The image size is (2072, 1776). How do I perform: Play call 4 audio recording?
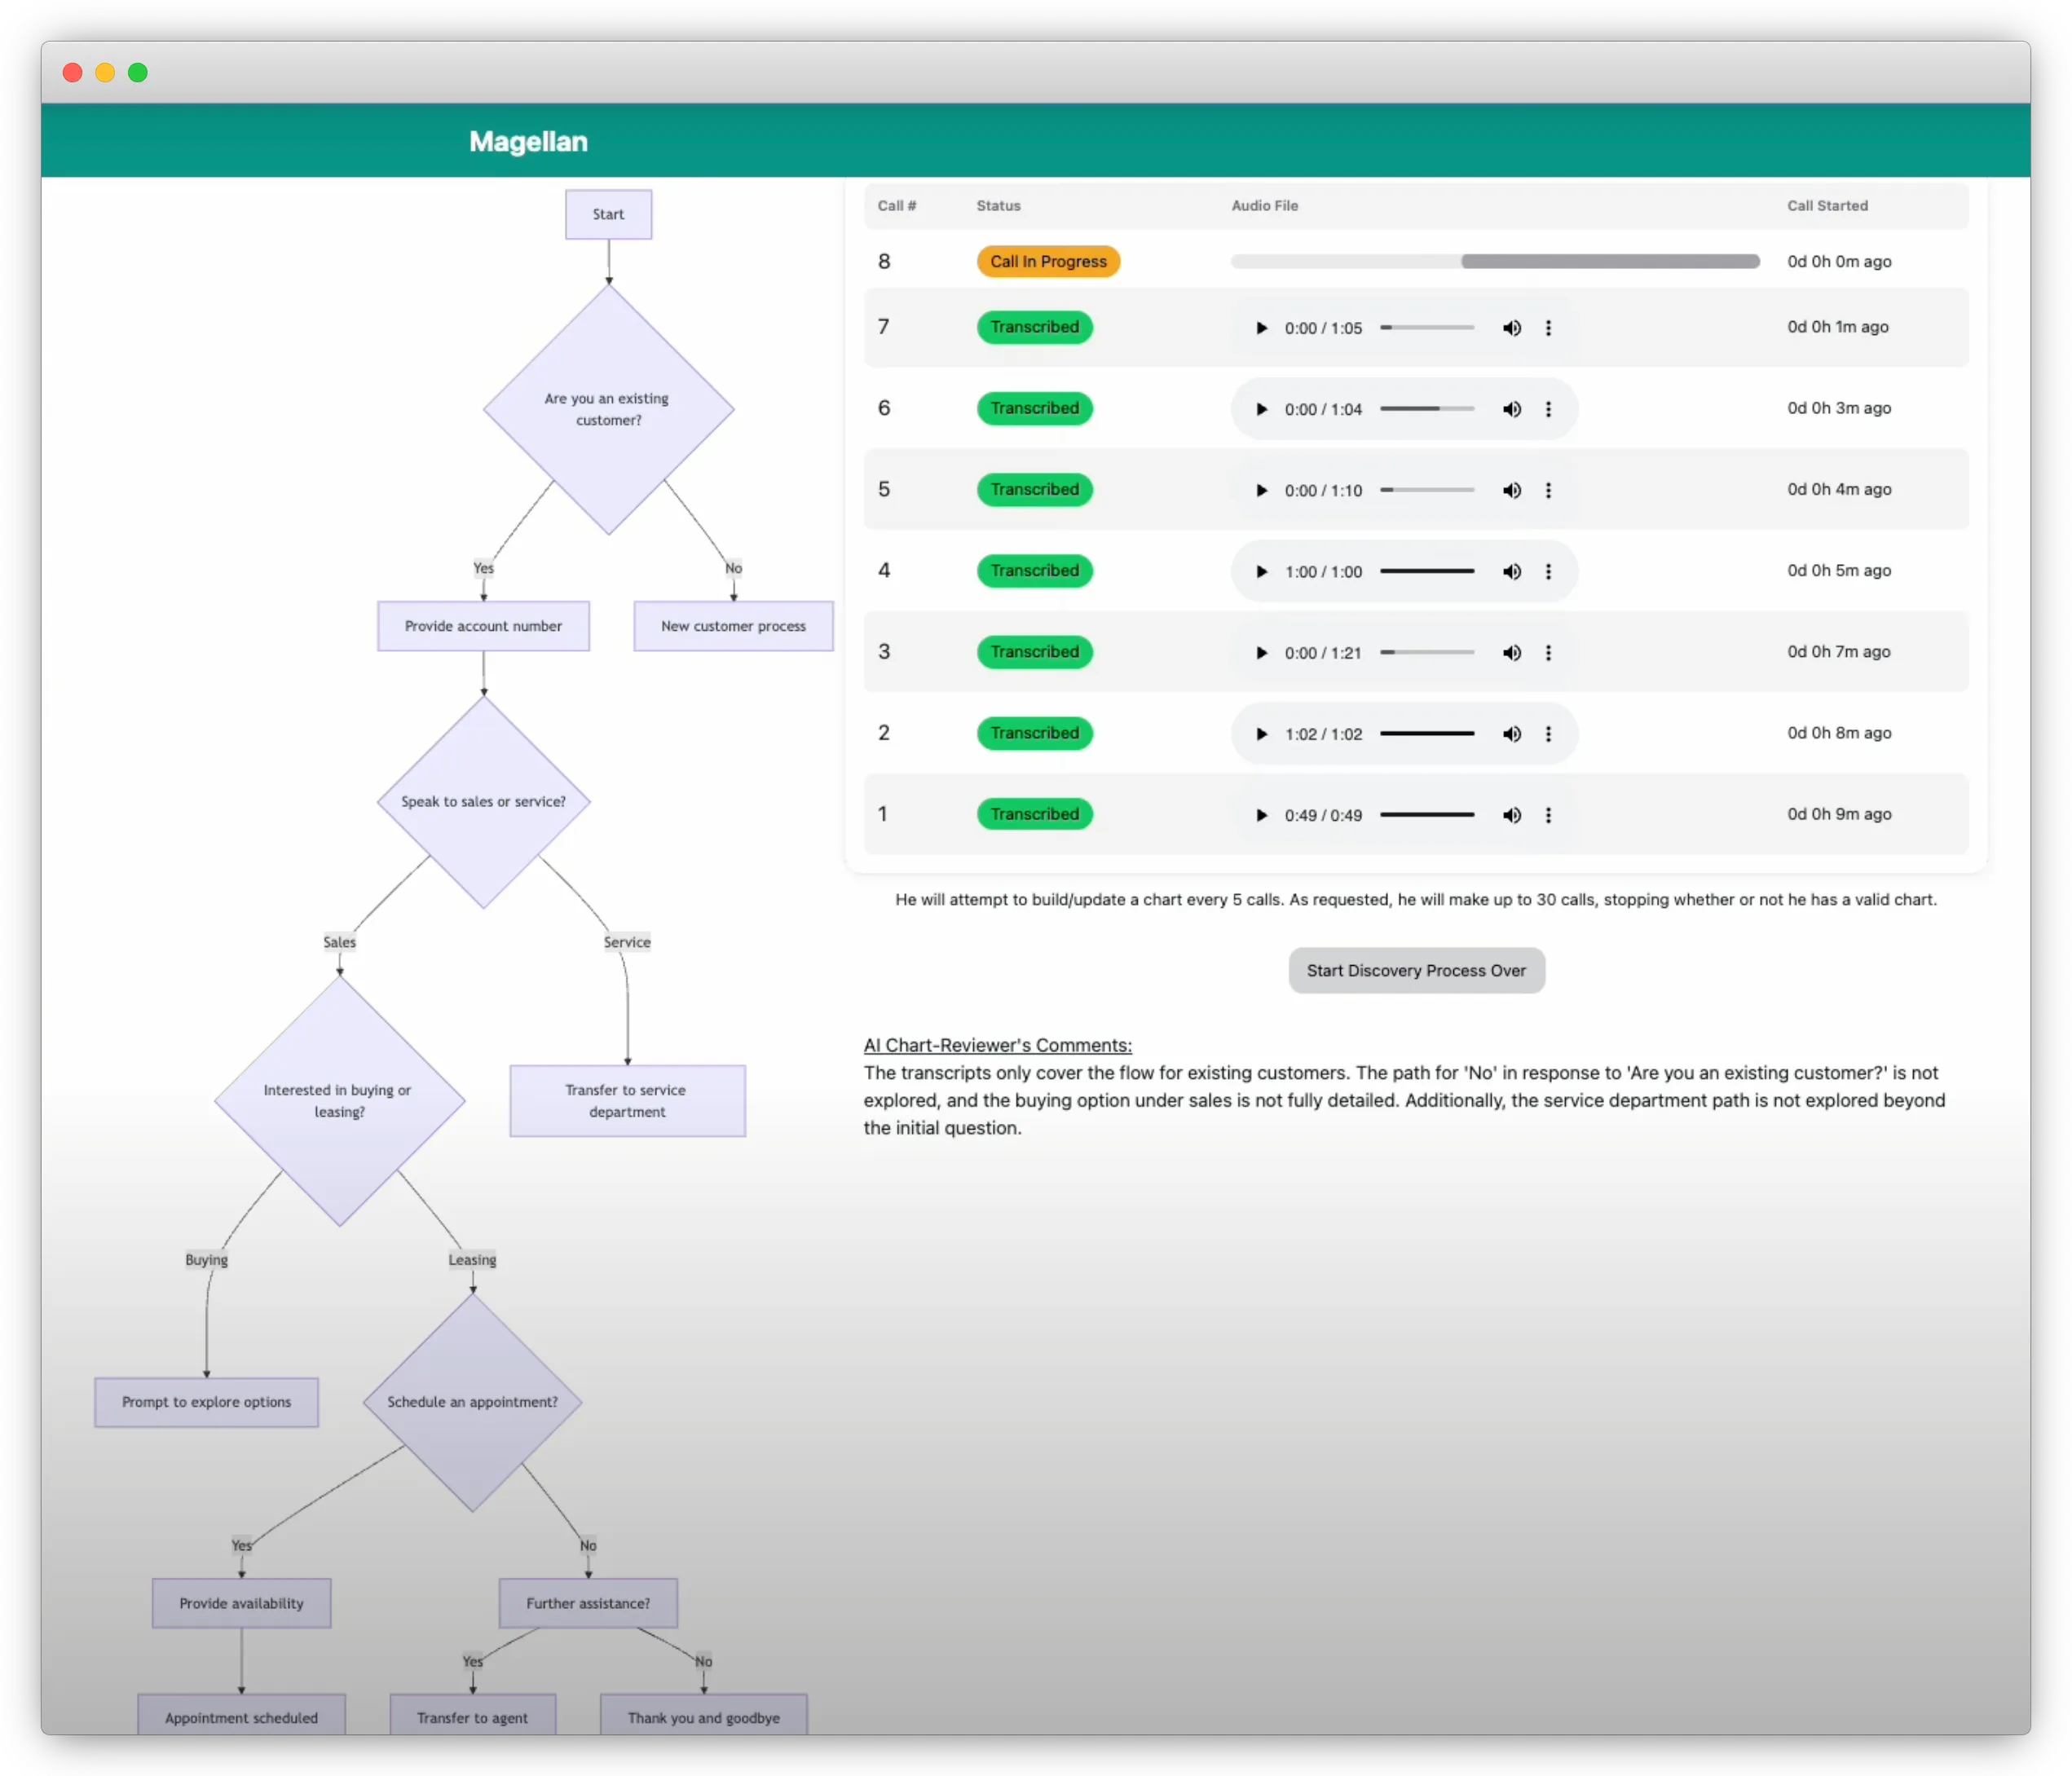[1261, 571]
